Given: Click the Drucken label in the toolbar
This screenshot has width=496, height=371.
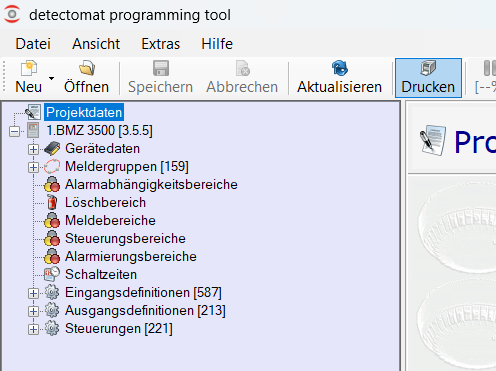Looking at the screenshot, I should coord(428,87).
